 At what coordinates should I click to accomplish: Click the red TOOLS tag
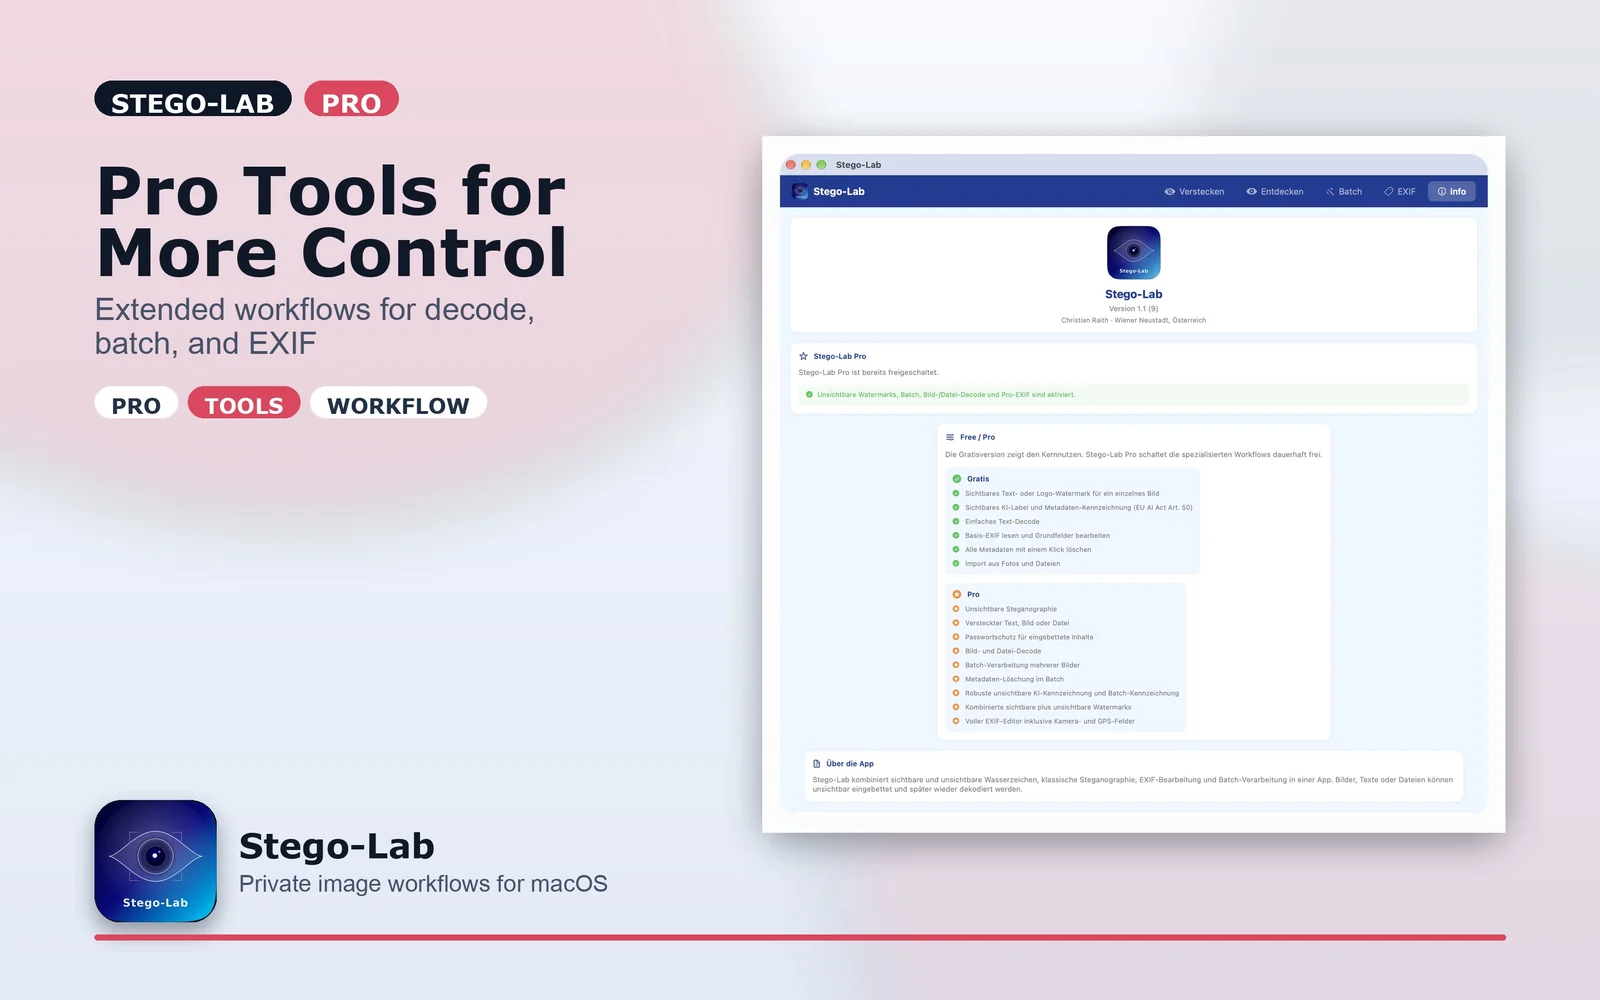point(244,403)
